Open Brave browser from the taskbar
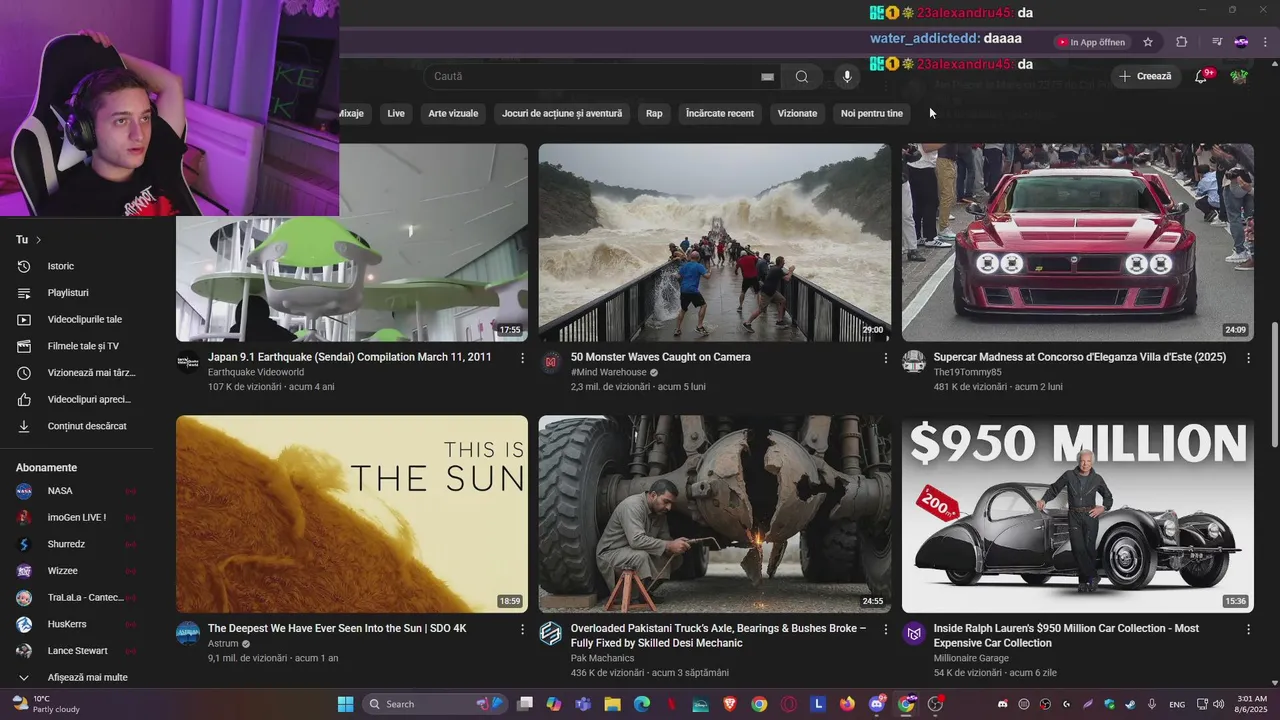 pyautogui.click(x=729, y=704)
